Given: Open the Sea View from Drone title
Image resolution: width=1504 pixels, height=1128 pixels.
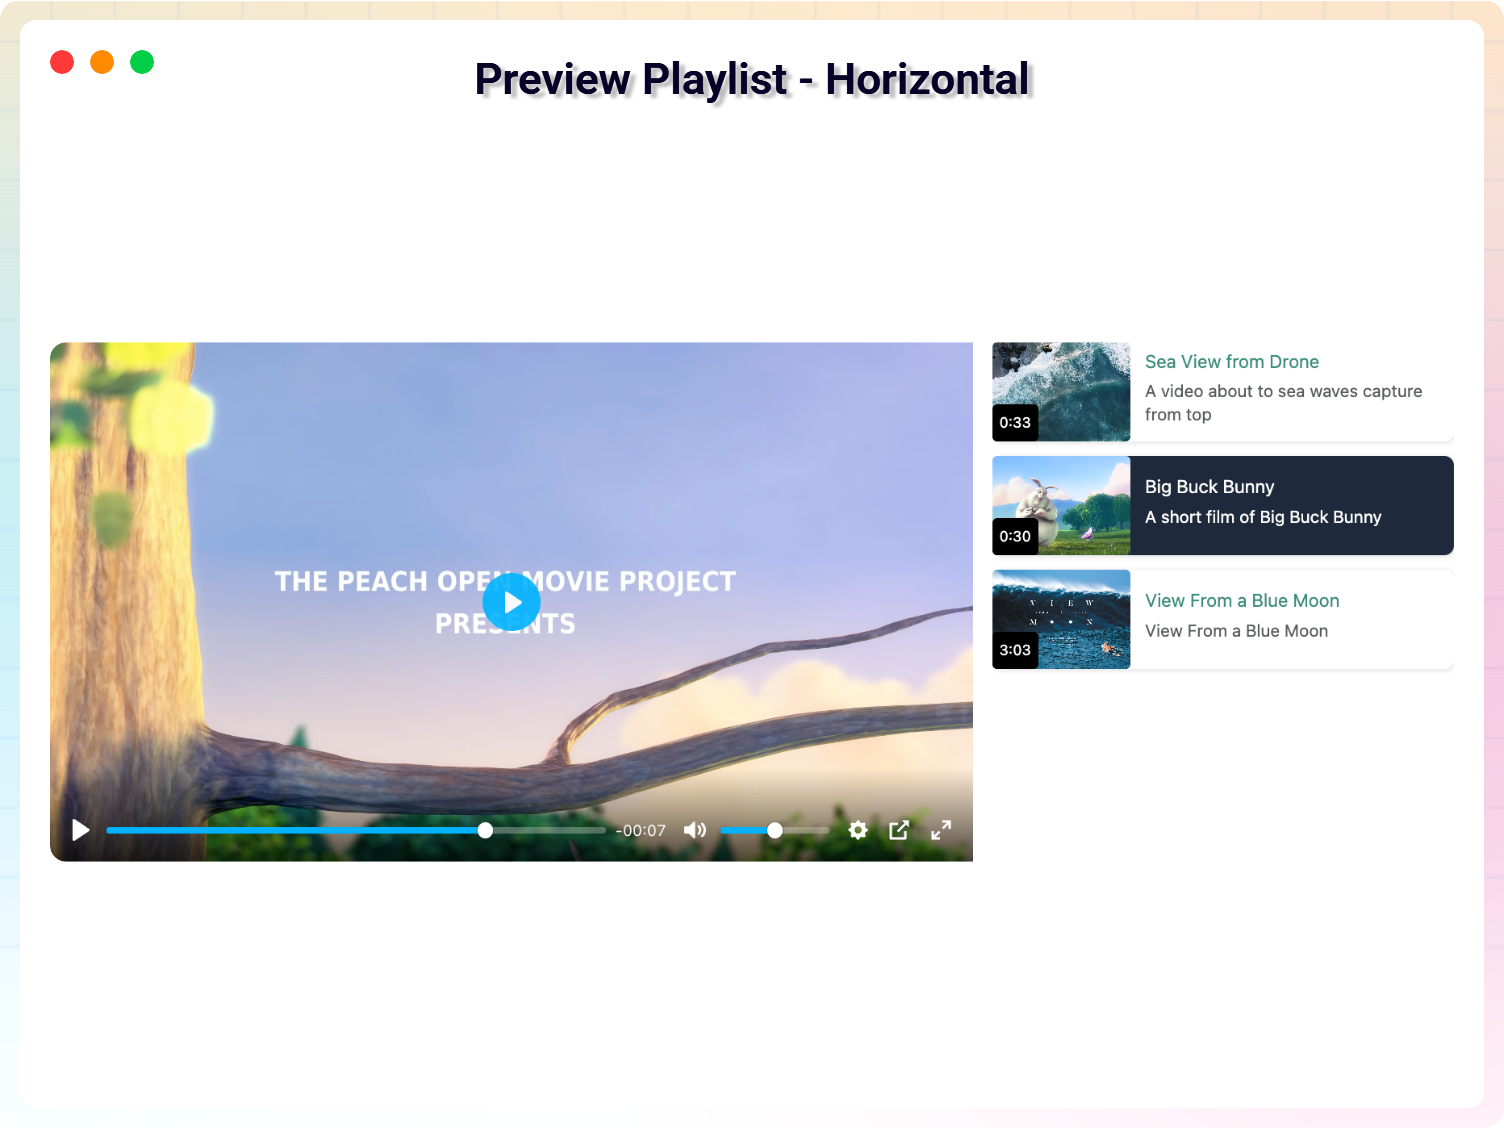Looking at the screenshot, I should [x=1232, y=362].
